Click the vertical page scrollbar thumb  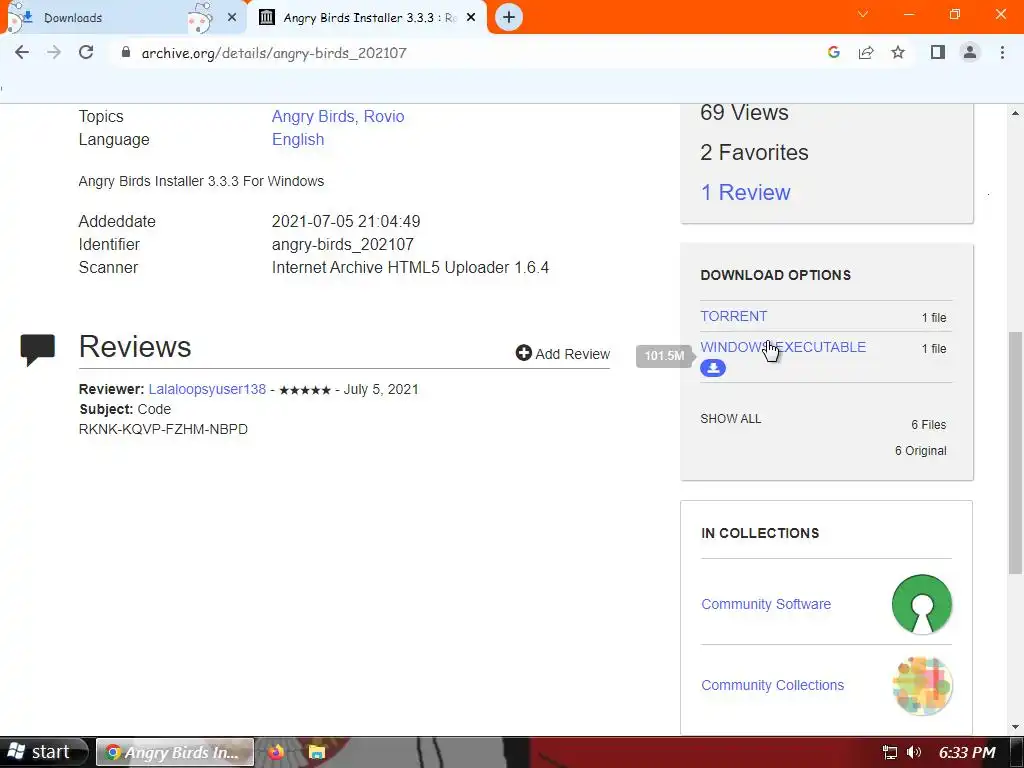1015,453
